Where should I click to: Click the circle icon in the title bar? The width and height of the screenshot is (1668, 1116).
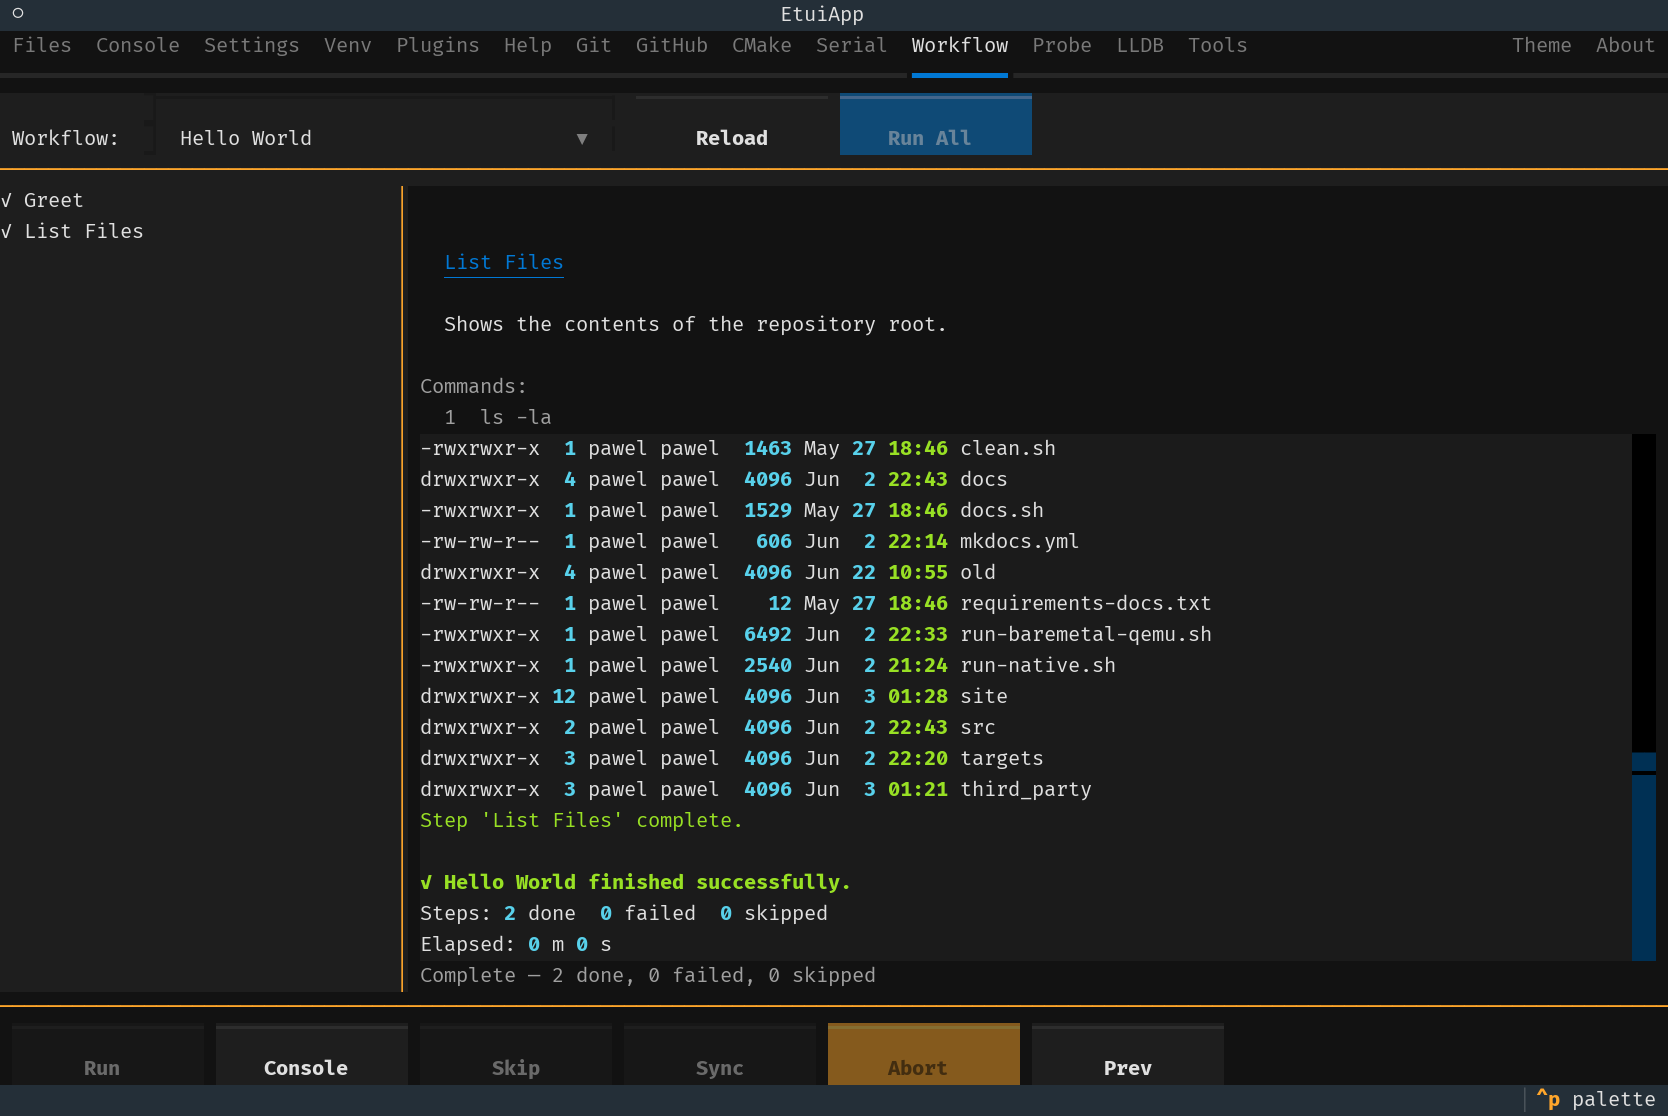(18, 13)
